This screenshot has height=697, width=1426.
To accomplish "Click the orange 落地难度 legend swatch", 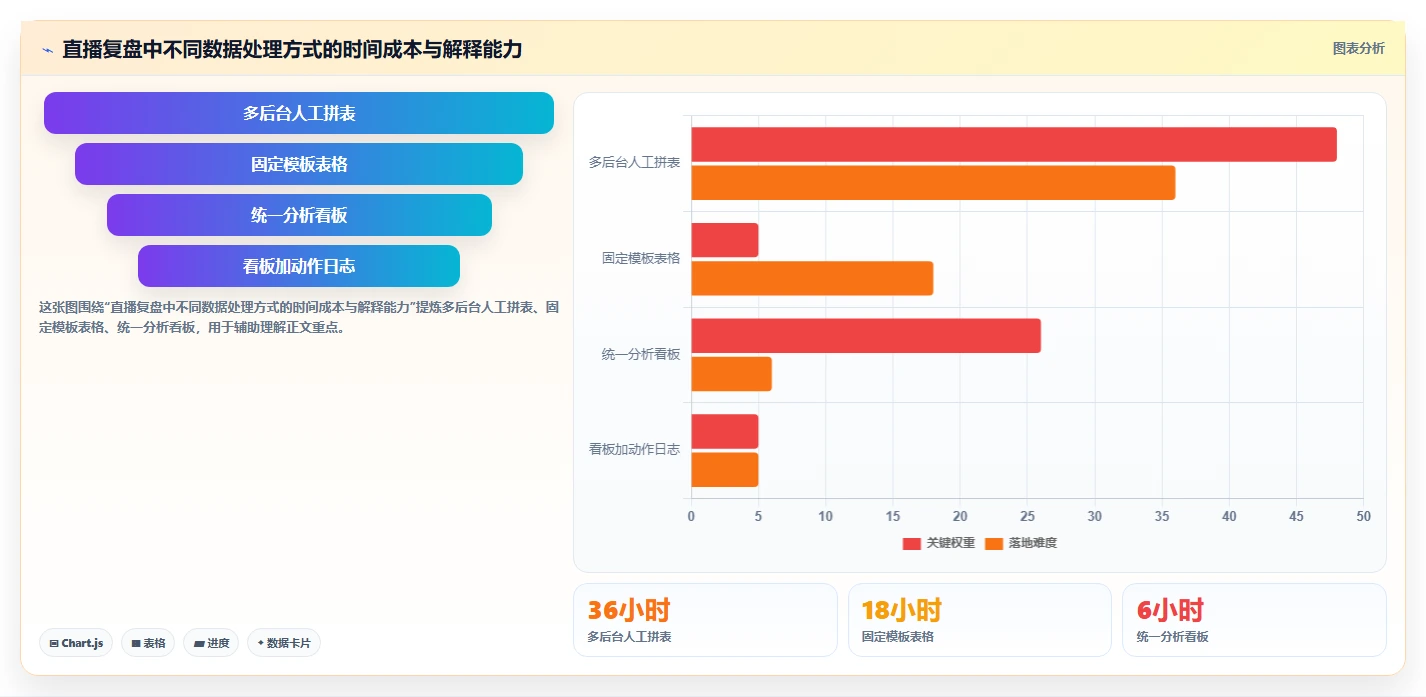I will [x=994, y=544].
